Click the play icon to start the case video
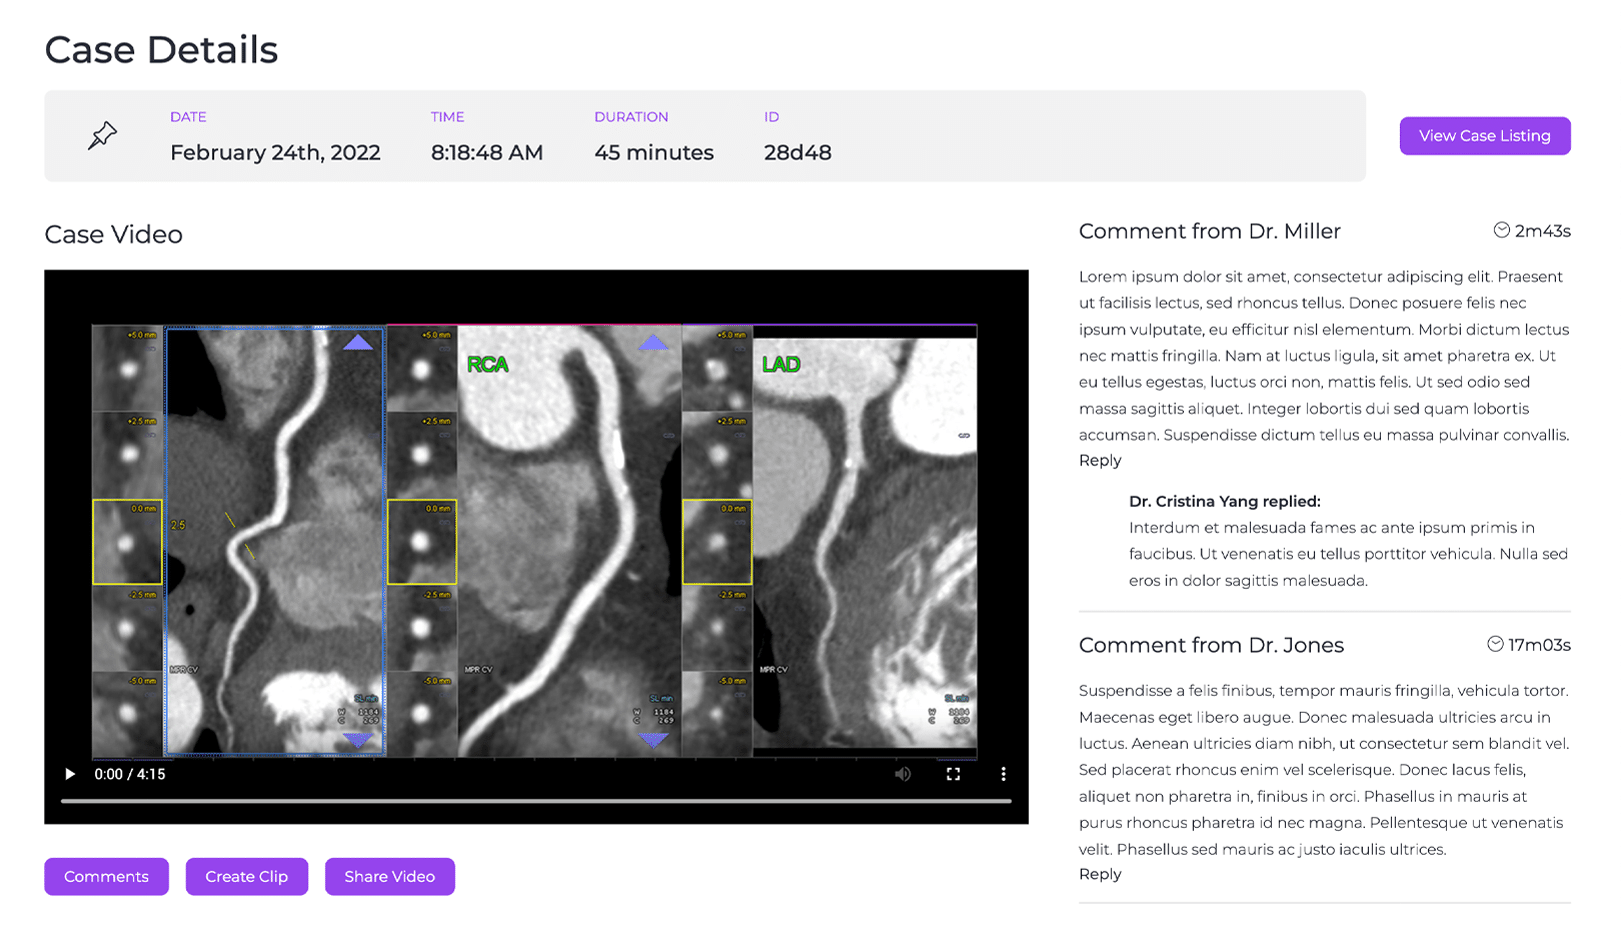Viewport: 1621px width, 933px height. [x=70, y=773]
